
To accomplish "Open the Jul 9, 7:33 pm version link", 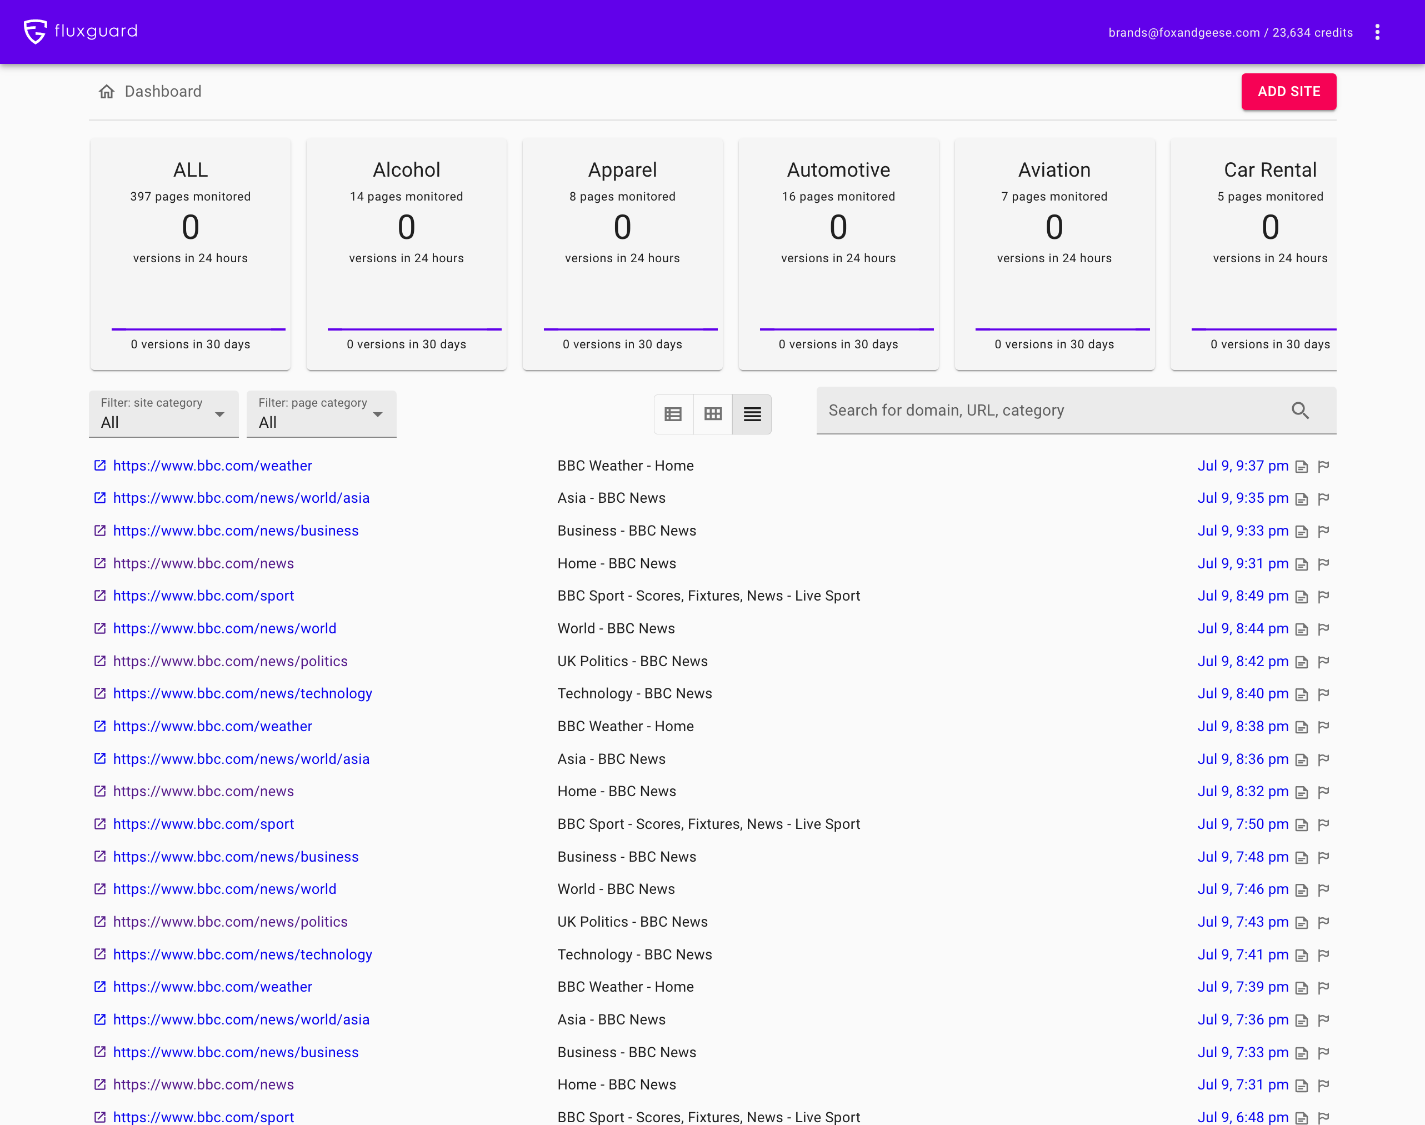I will click(1243, 1053).
